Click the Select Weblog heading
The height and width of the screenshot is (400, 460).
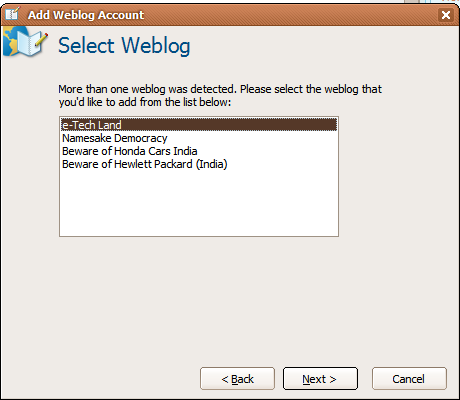[x=124, y=45]
